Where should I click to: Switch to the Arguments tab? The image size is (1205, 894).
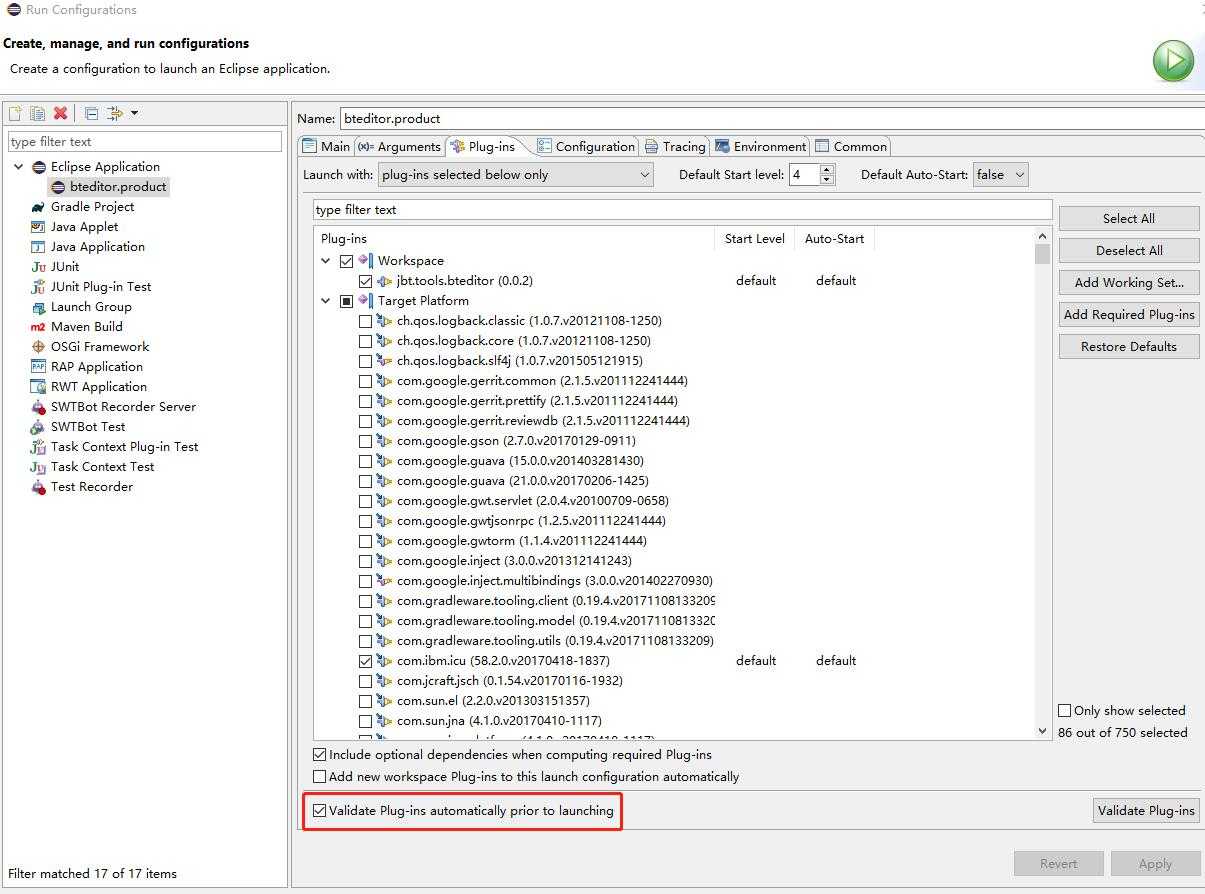click(x=399, y=146)
